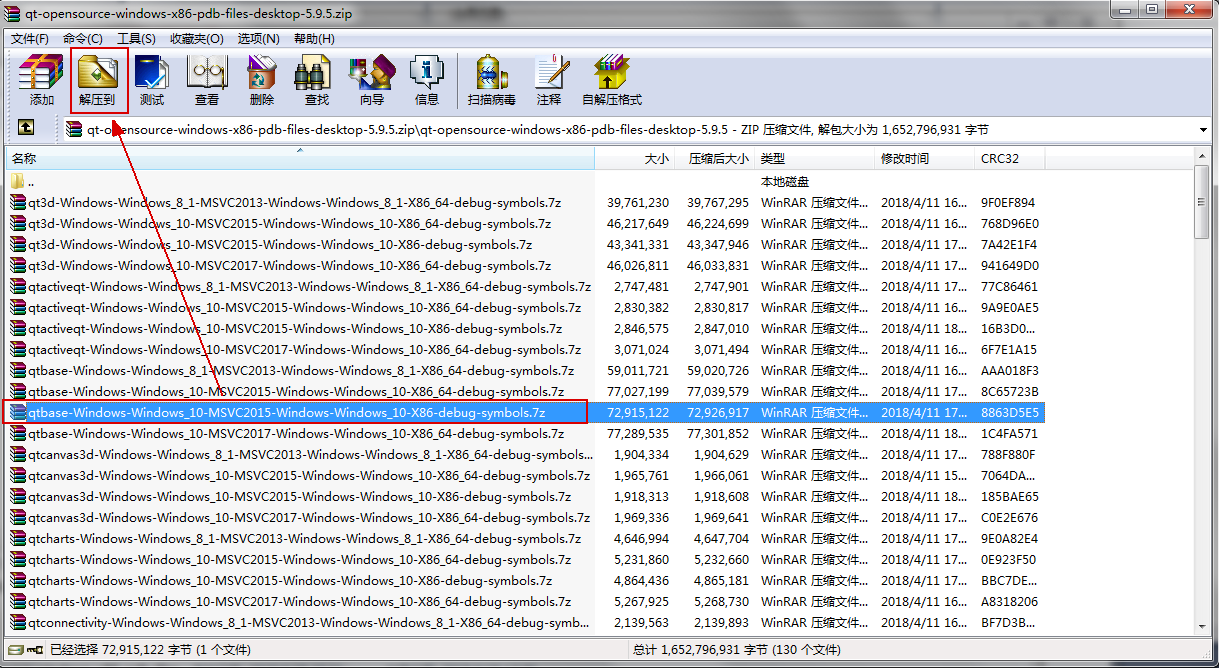Open the 文件(F) menu
1219x668 pixels.
tap(29, 38)
